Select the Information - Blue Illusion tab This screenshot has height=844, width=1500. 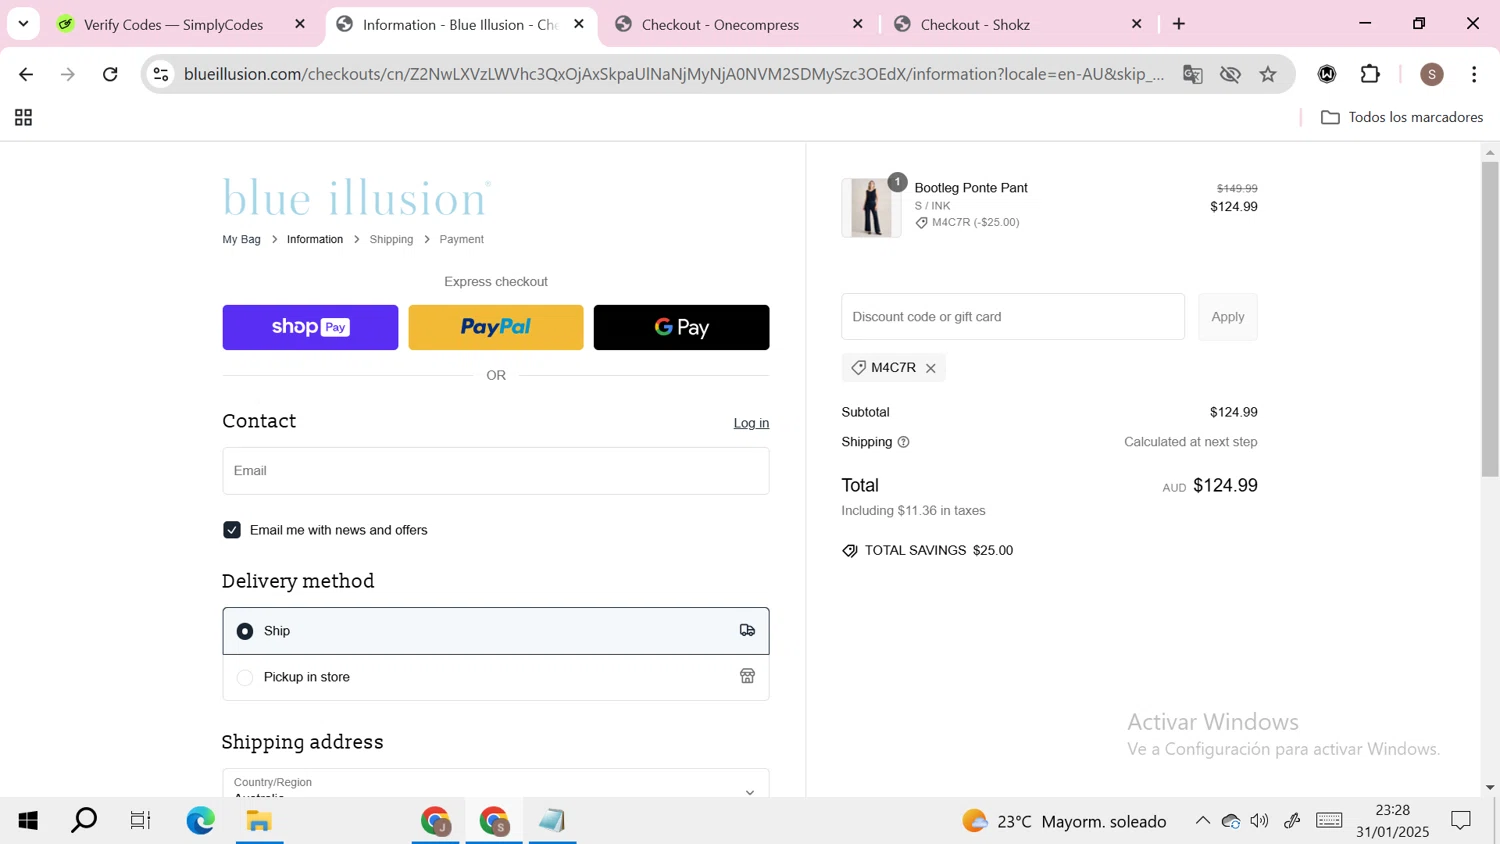pos(460,25)
